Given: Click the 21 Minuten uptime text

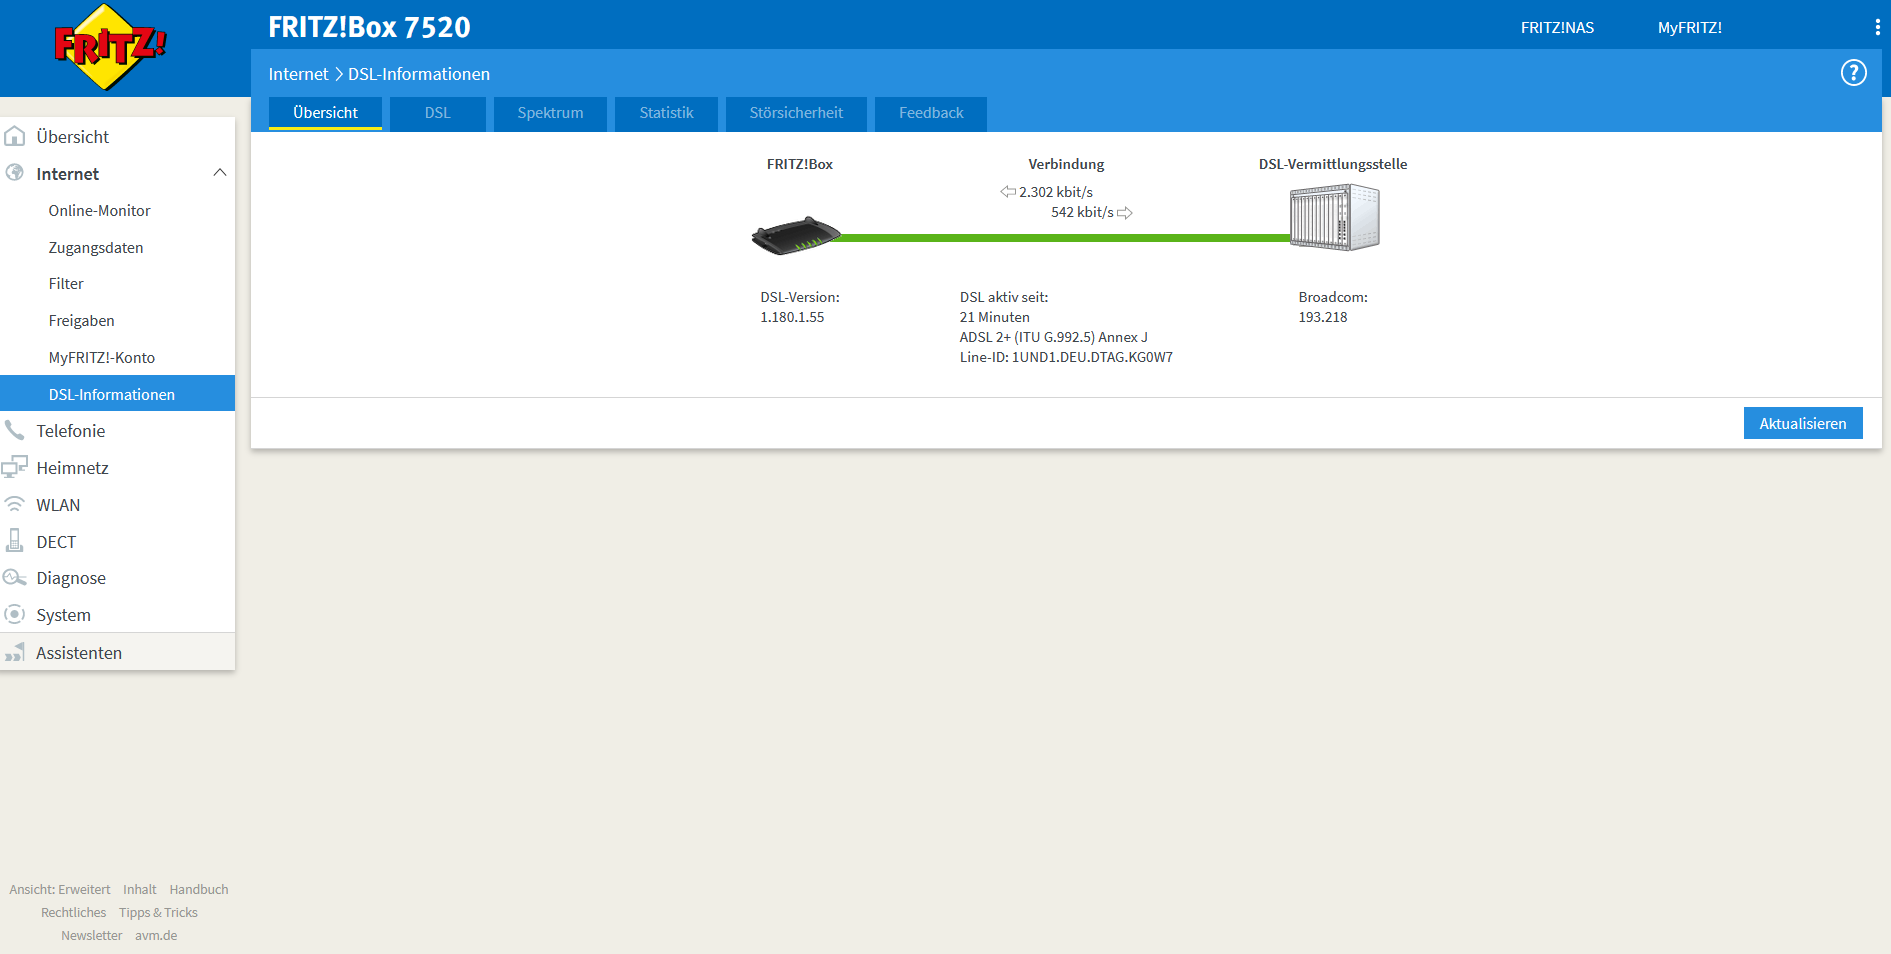Looking at the screenshot, I should click(994, 317).
